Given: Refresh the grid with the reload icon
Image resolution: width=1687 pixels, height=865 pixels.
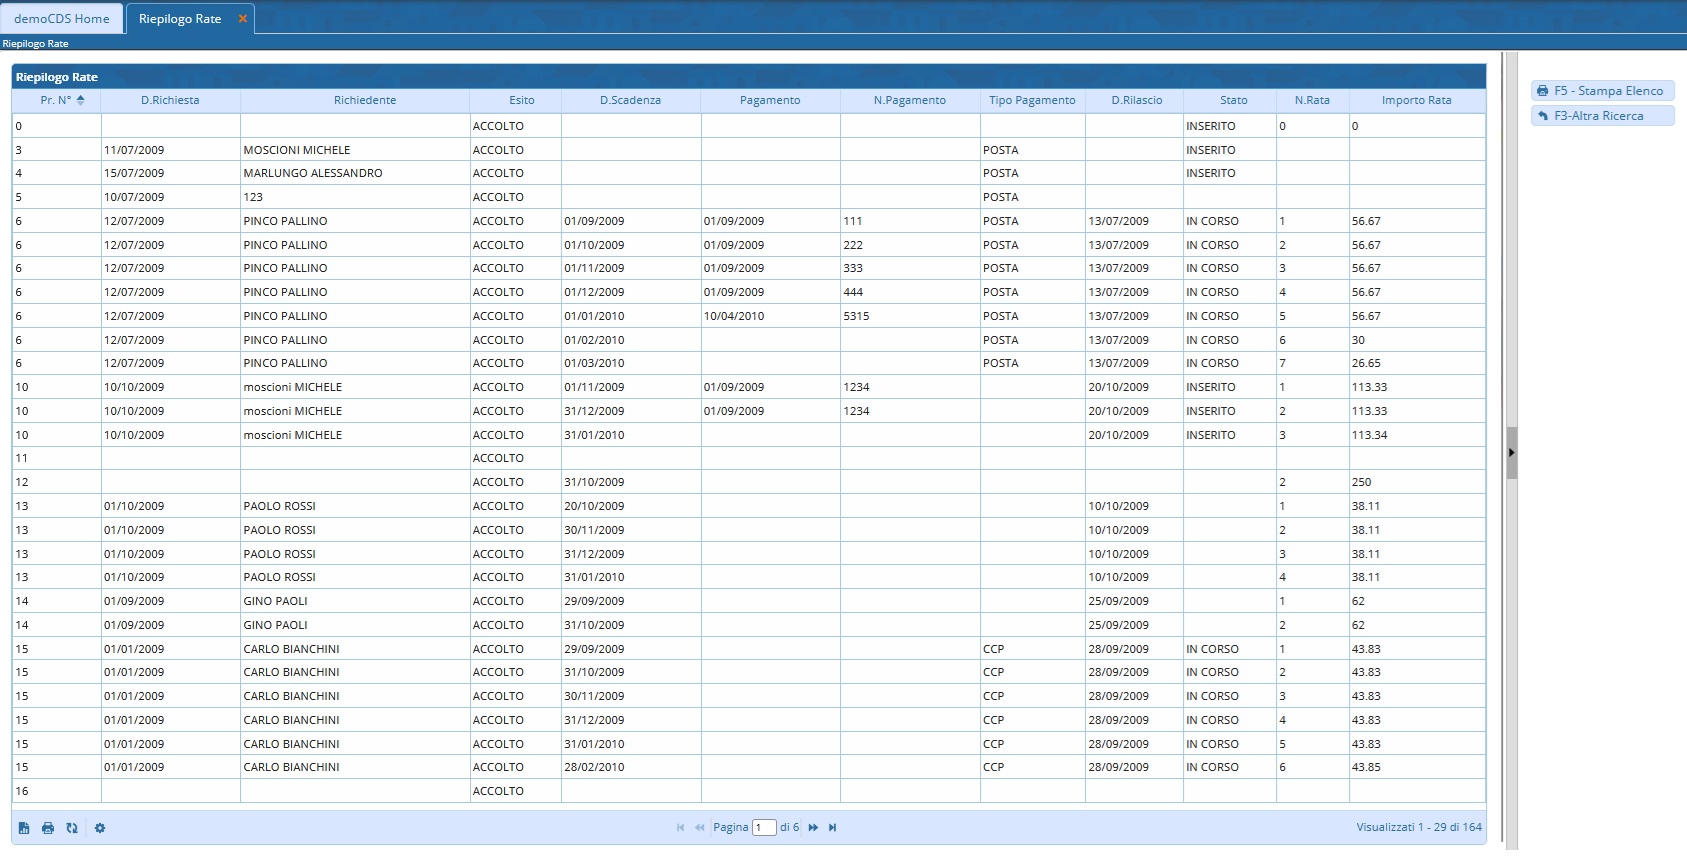Looking at the screenshot, I should [72, 828].
